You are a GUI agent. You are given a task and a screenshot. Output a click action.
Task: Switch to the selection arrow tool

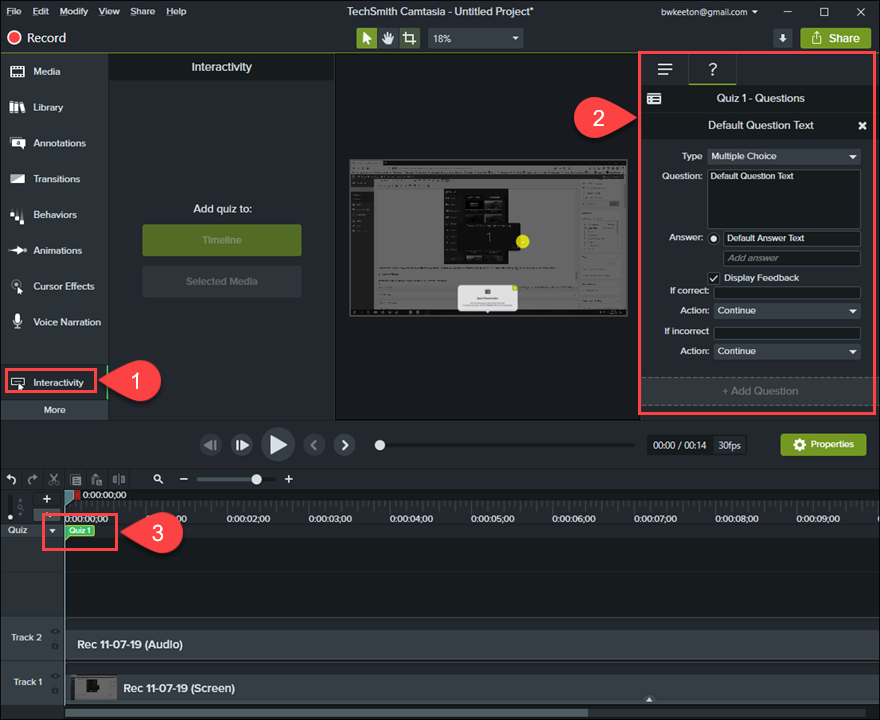(x=367, y=37)
